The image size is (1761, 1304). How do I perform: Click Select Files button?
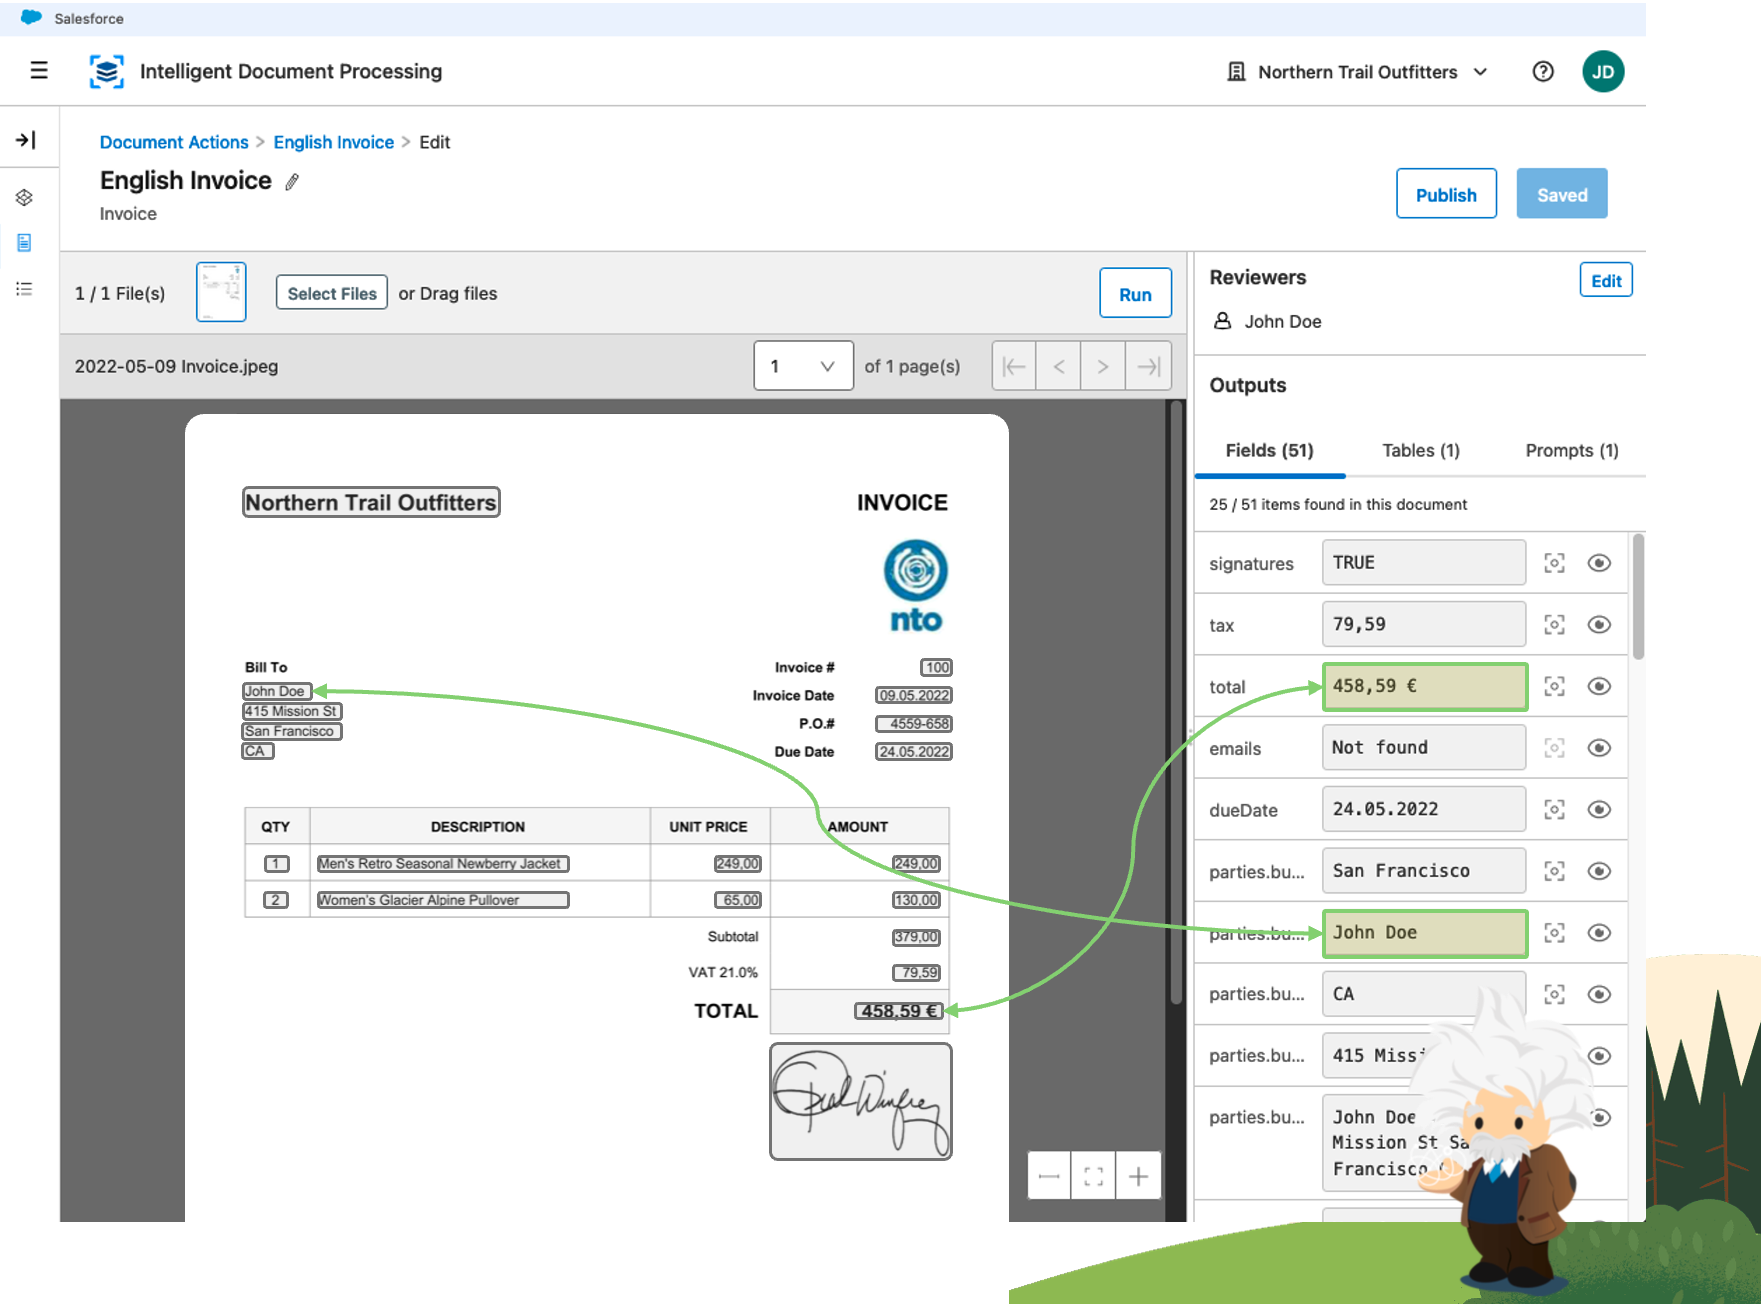click(x=332, y=293)
